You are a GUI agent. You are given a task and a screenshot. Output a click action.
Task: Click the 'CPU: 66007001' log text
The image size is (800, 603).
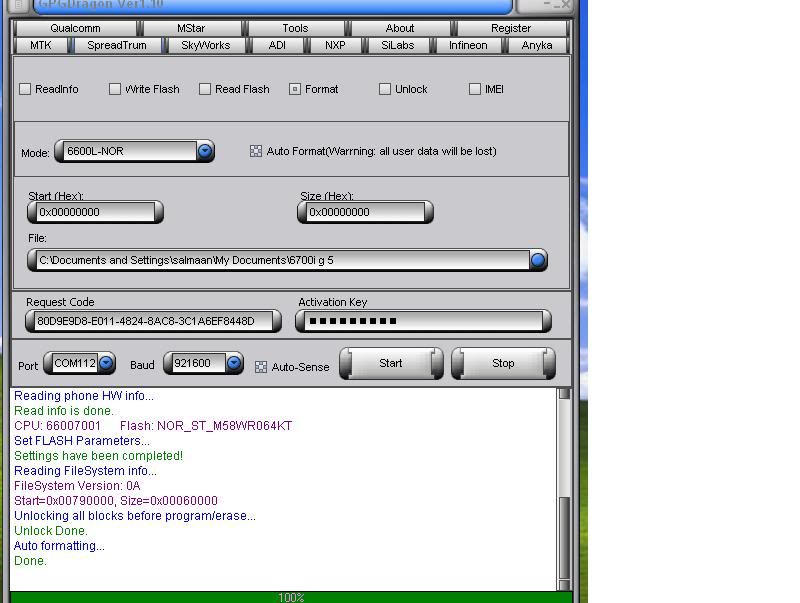[x=57, y=426]
